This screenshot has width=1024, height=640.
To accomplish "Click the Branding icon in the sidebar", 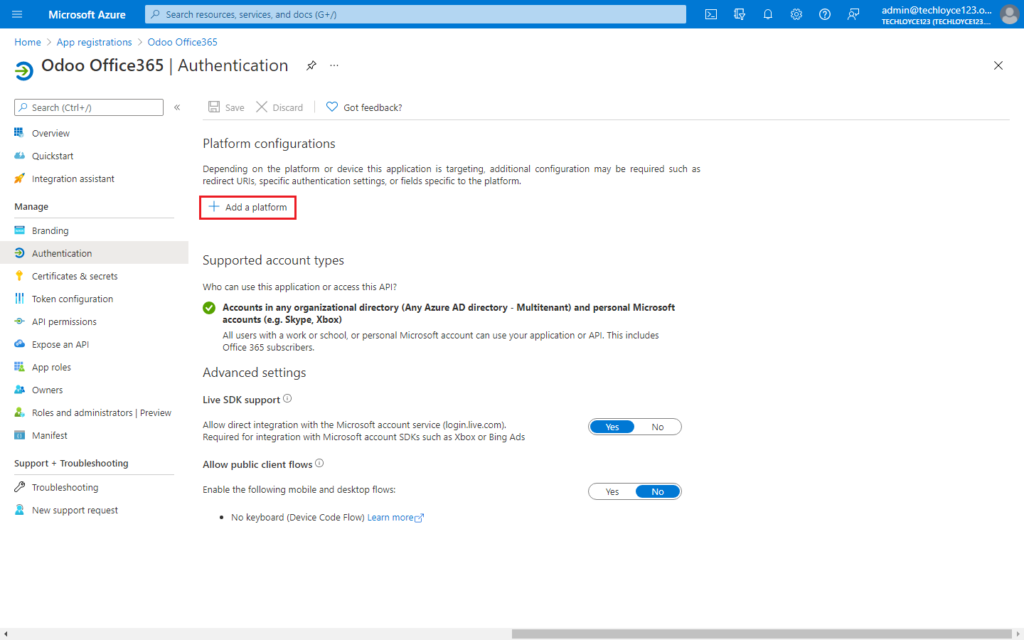I will [19, 231].
